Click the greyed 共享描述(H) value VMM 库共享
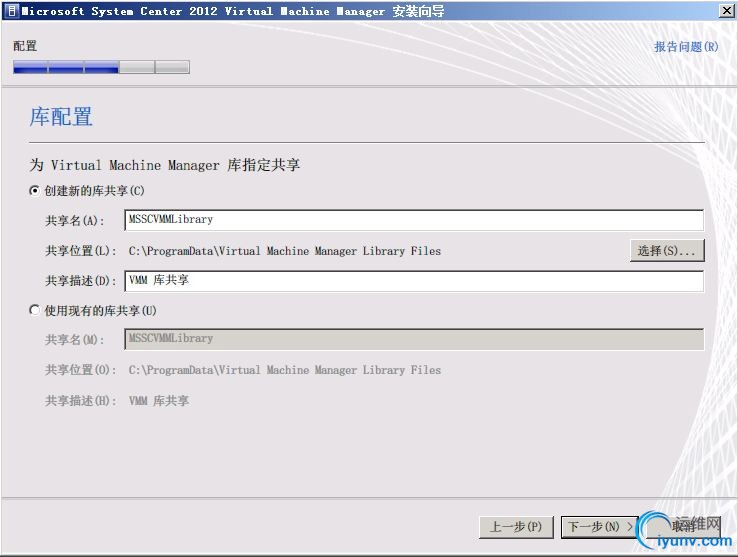Viewport: 738px width, 557px height. pos(159,401)
